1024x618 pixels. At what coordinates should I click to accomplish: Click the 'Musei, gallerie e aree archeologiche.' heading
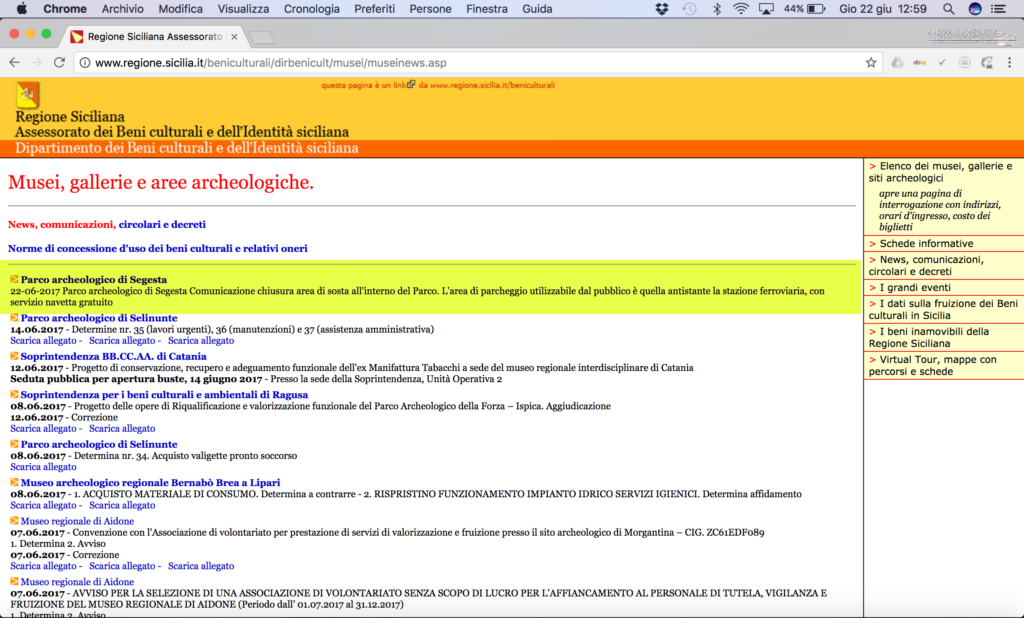point(161,182)
